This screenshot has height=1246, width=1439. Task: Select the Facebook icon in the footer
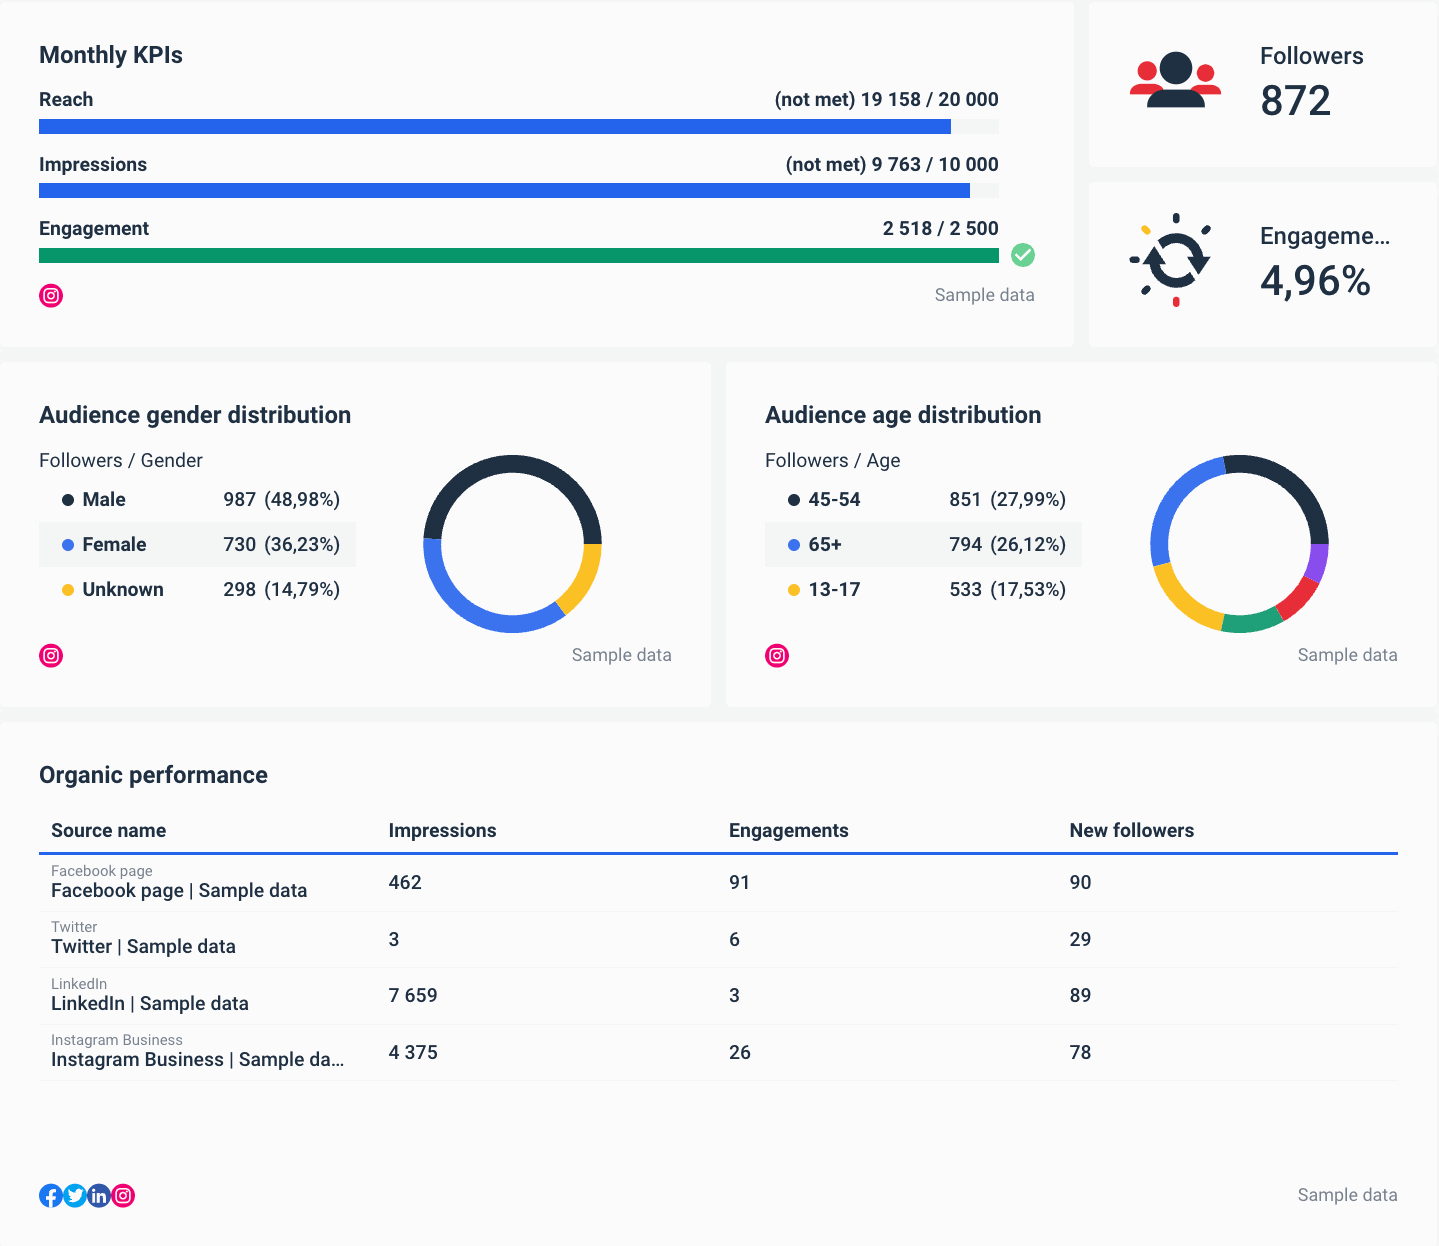50,1195
